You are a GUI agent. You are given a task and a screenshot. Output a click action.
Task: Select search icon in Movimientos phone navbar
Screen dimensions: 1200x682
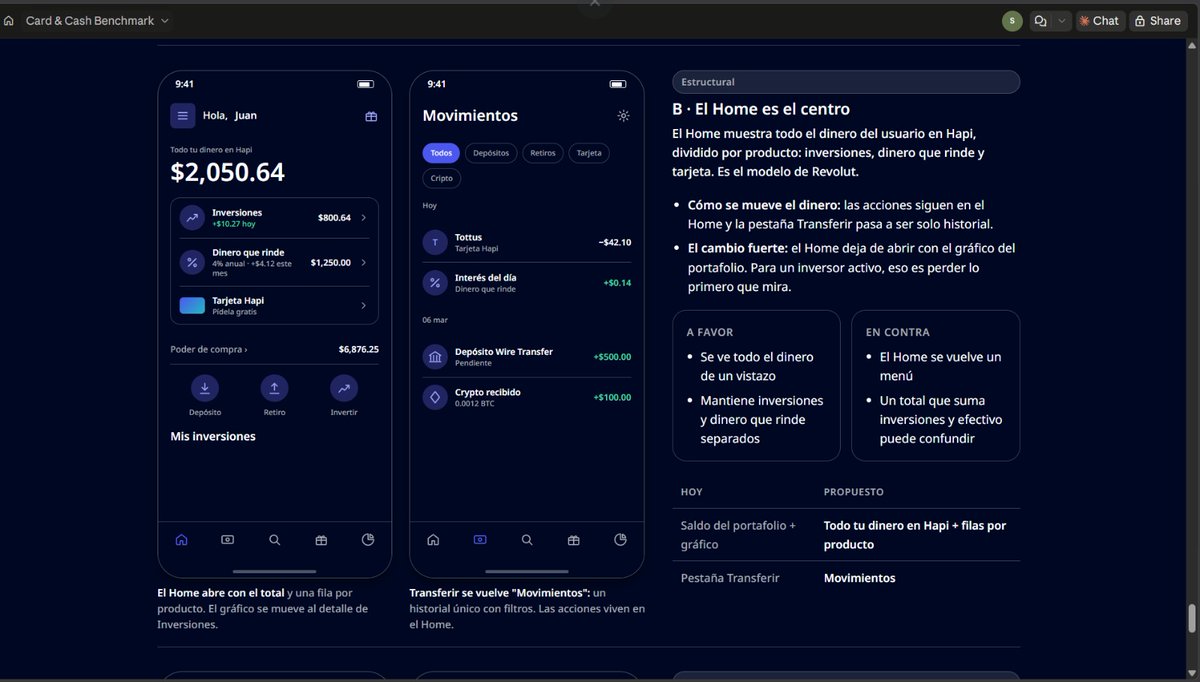[x=526, y=540]
